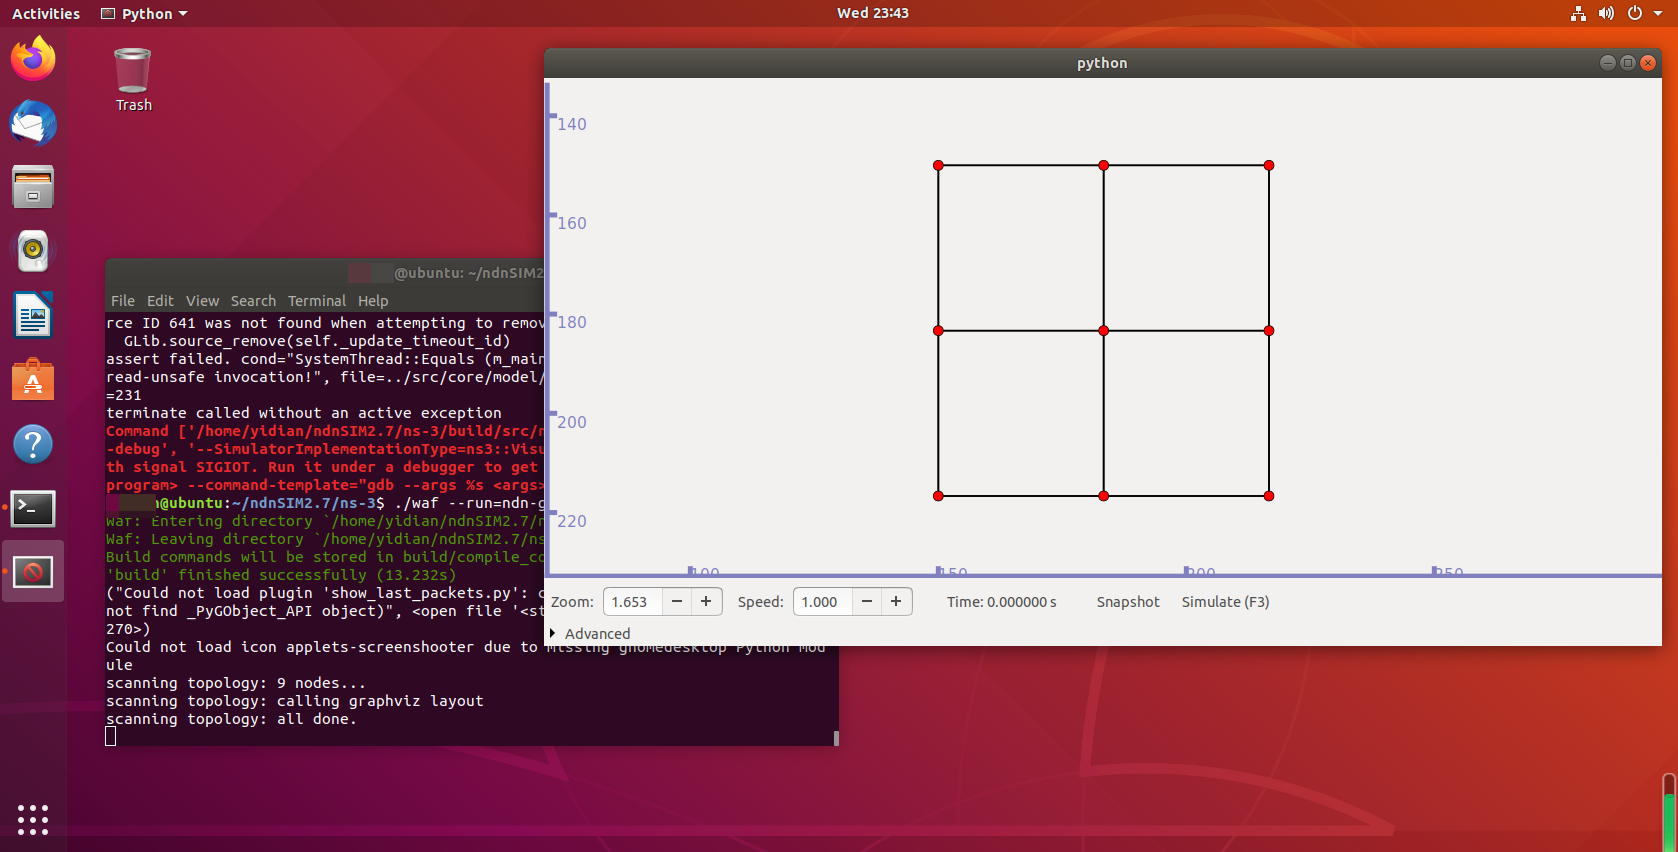Maximize the python visualizer window
The width and height of the screenshot is (1678, 852).
tap(1628, 63)
